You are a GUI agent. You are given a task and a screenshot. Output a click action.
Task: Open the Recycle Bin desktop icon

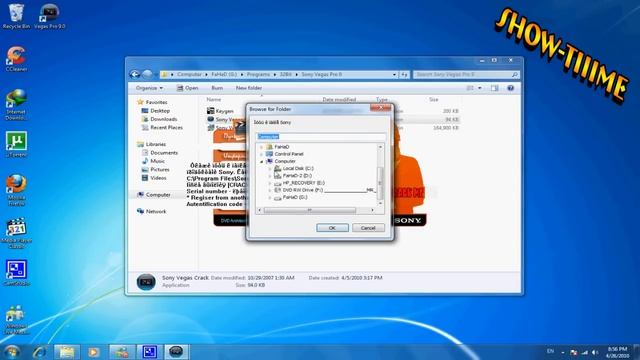[x=16, y=16]
